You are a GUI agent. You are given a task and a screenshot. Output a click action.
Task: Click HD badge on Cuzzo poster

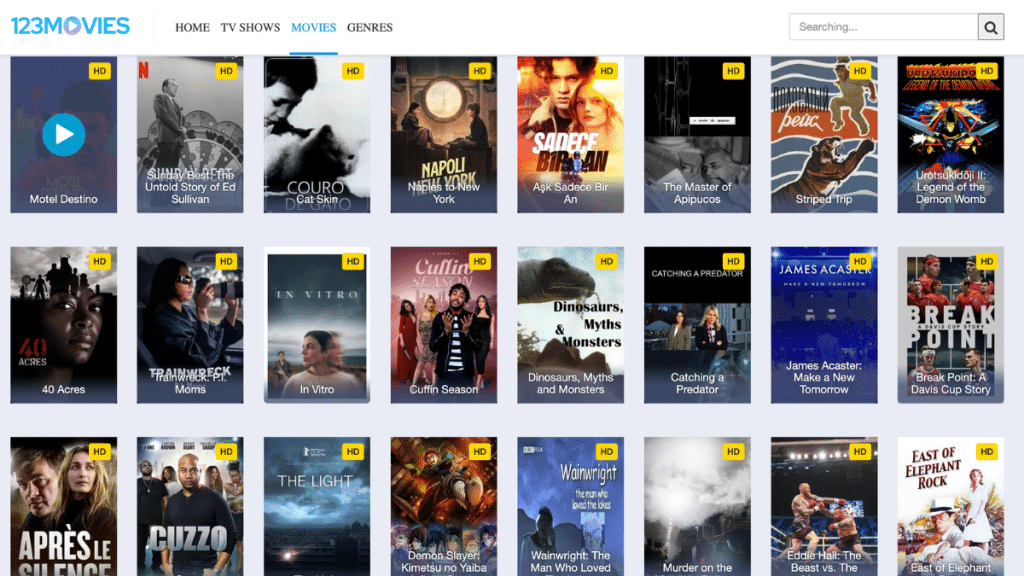pyautogui.click(x=226, y=451)
